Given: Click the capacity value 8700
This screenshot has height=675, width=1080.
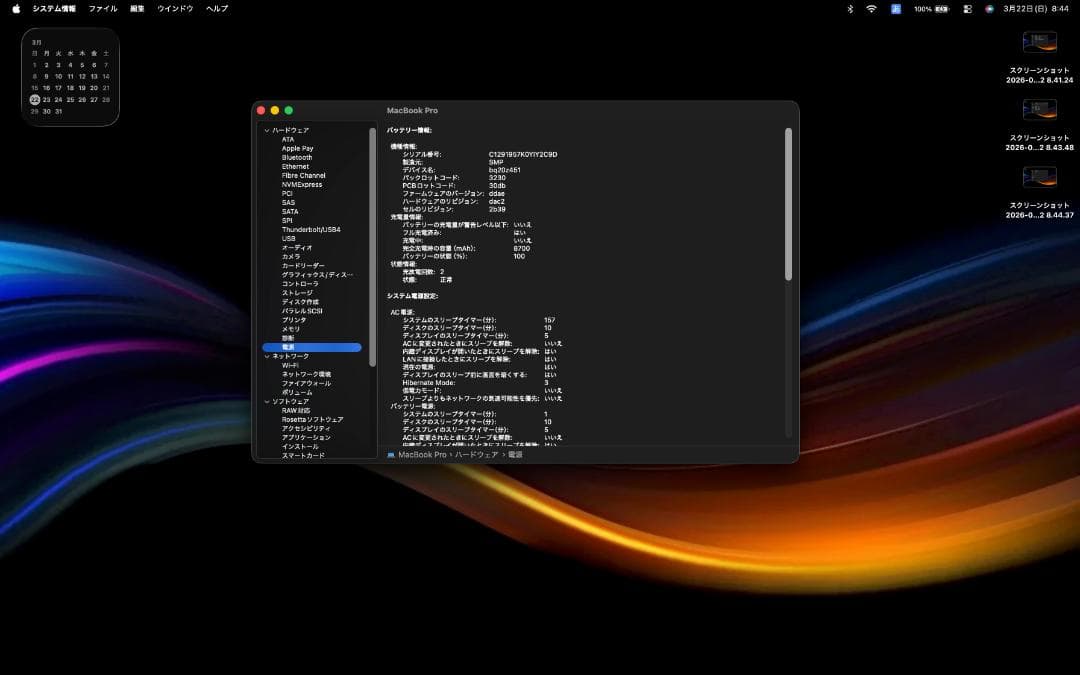Looking at the screenshot, I should [x=521, y=248].
